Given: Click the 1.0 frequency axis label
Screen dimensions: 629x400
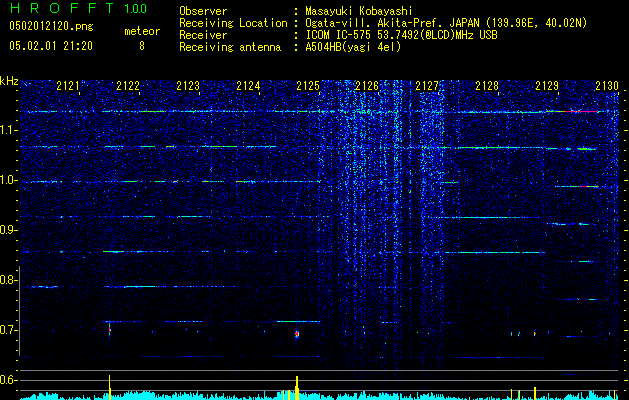Looking at the screenshot, I should pyautogui.click(x=8, y=180).
